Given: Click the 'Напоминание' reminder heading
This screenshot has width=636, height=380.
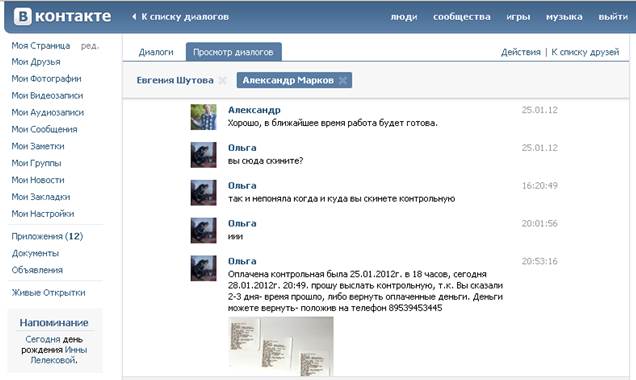Looking at the screenshot, I should [x=54, y=323].
